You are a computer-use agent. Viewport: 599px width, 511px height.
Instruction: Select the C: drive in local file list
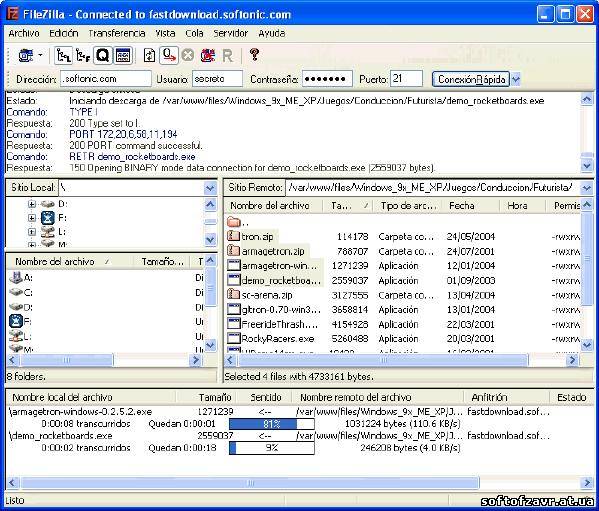16,292
